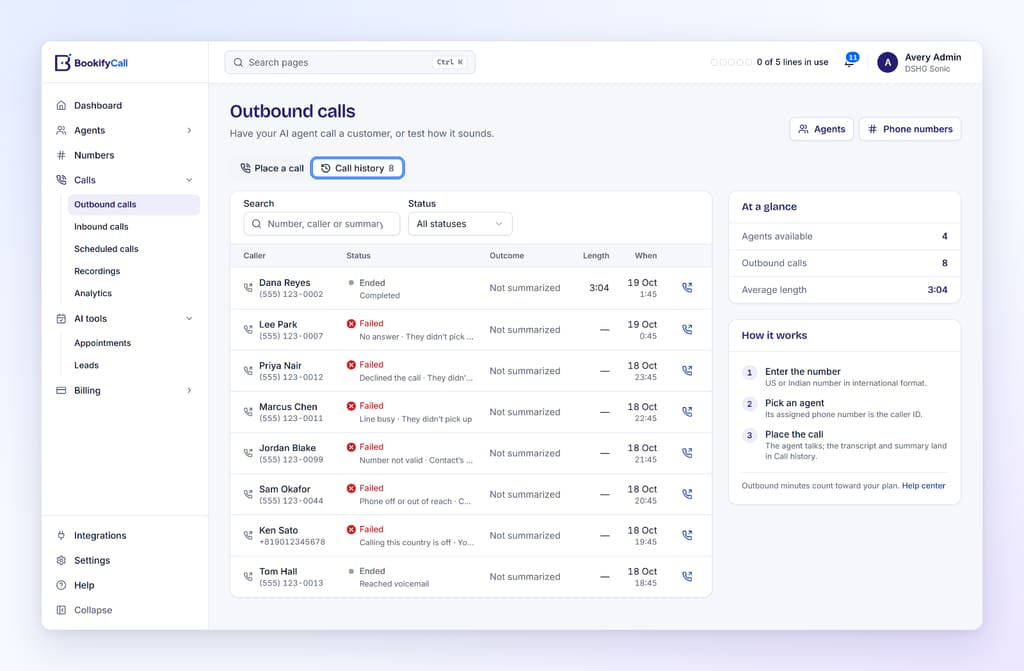Redial Jordan Blake using call-back icon
1024x671 pixels.
pos(687,453)
